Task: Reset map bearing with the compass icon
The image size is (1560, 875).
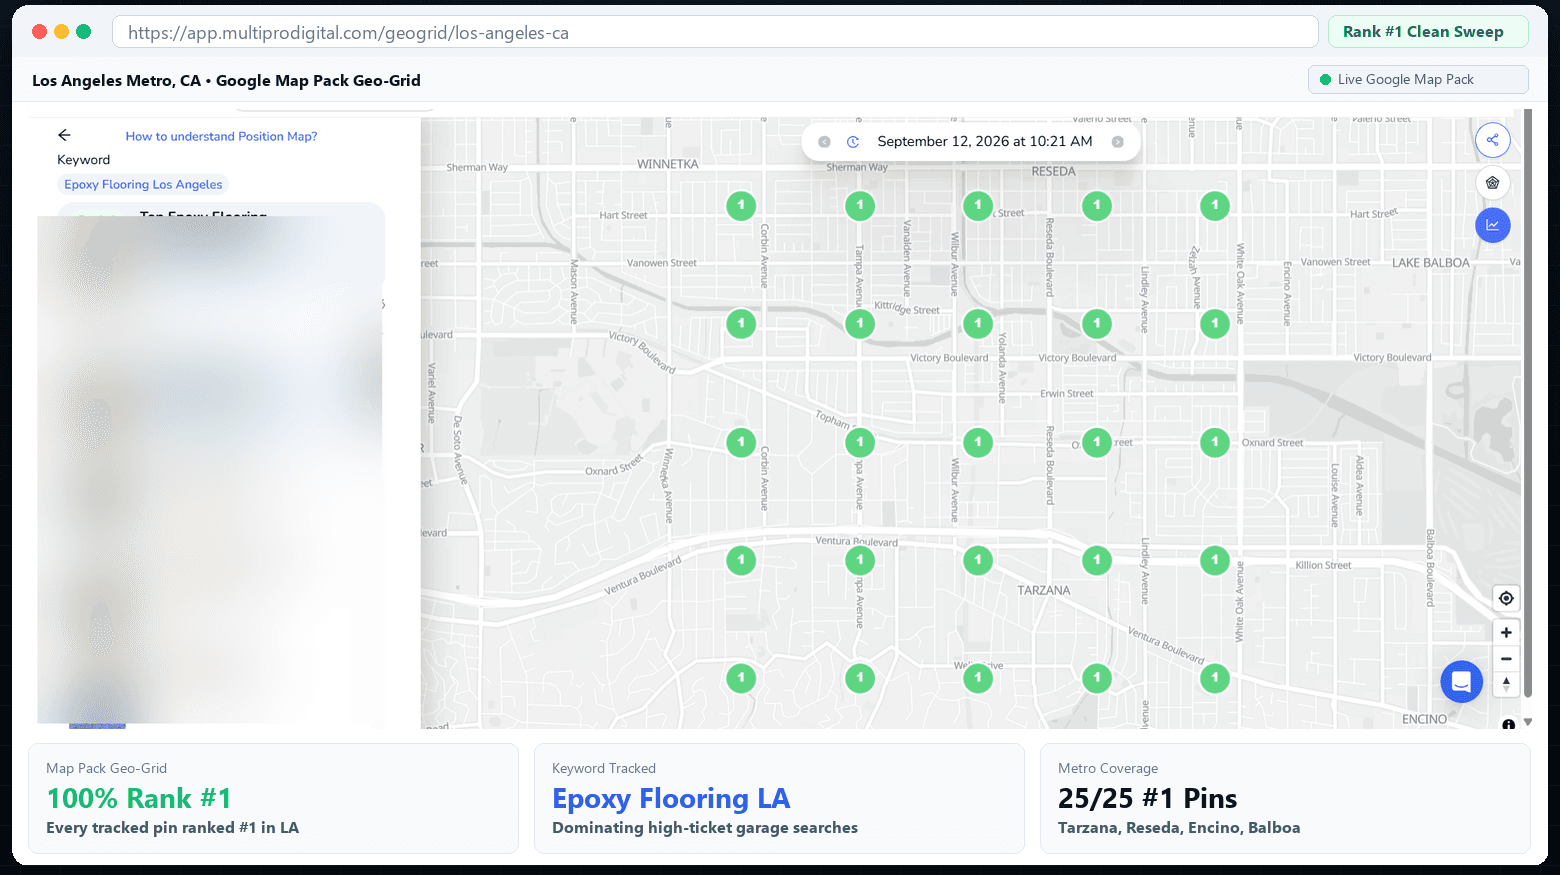Action: tap(1506, 684)
